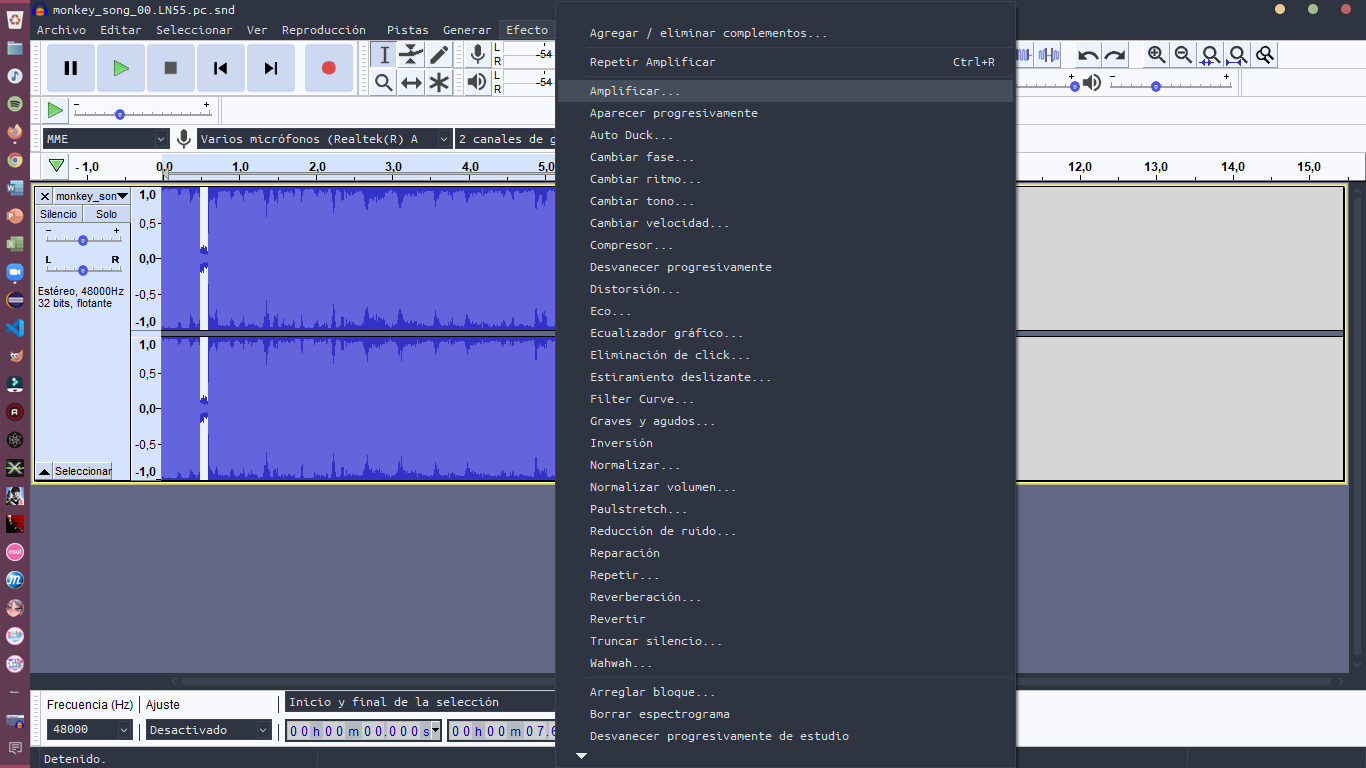1366x768 pixels.
Task: Choose Normalizar... effect
Action: click(785, 465)
